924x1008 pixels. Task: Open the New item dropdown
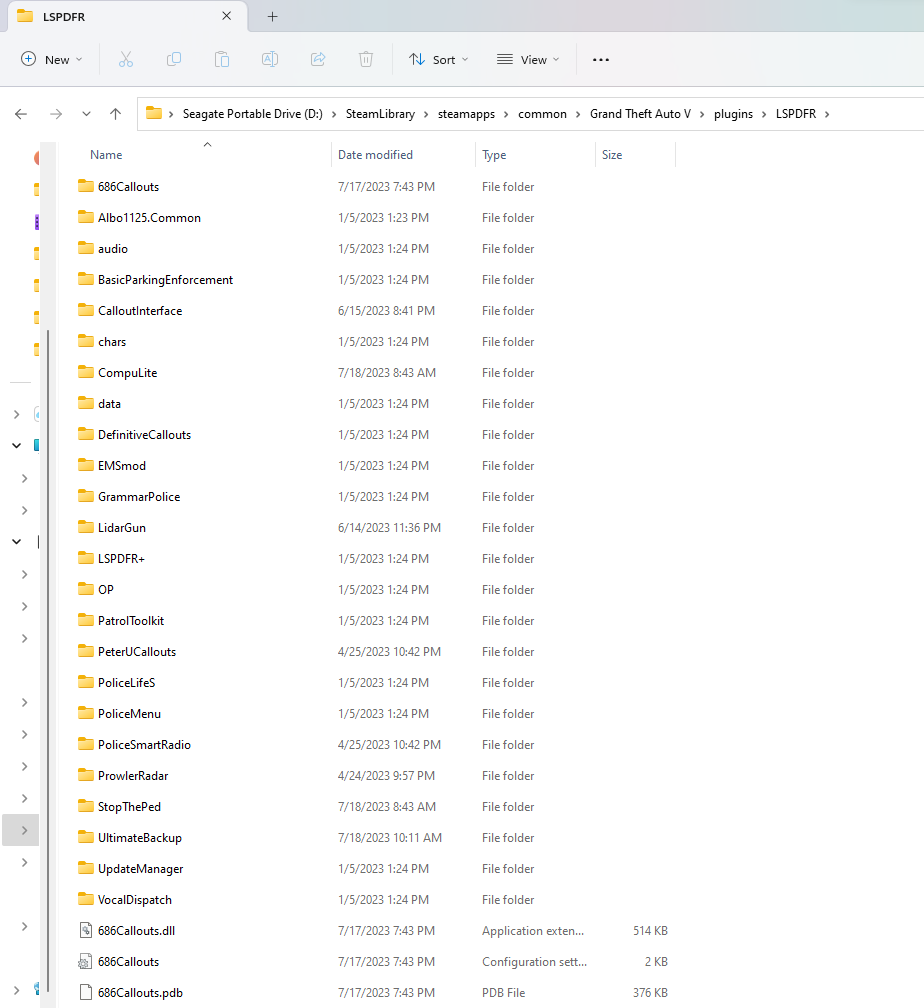pos(51,60)
